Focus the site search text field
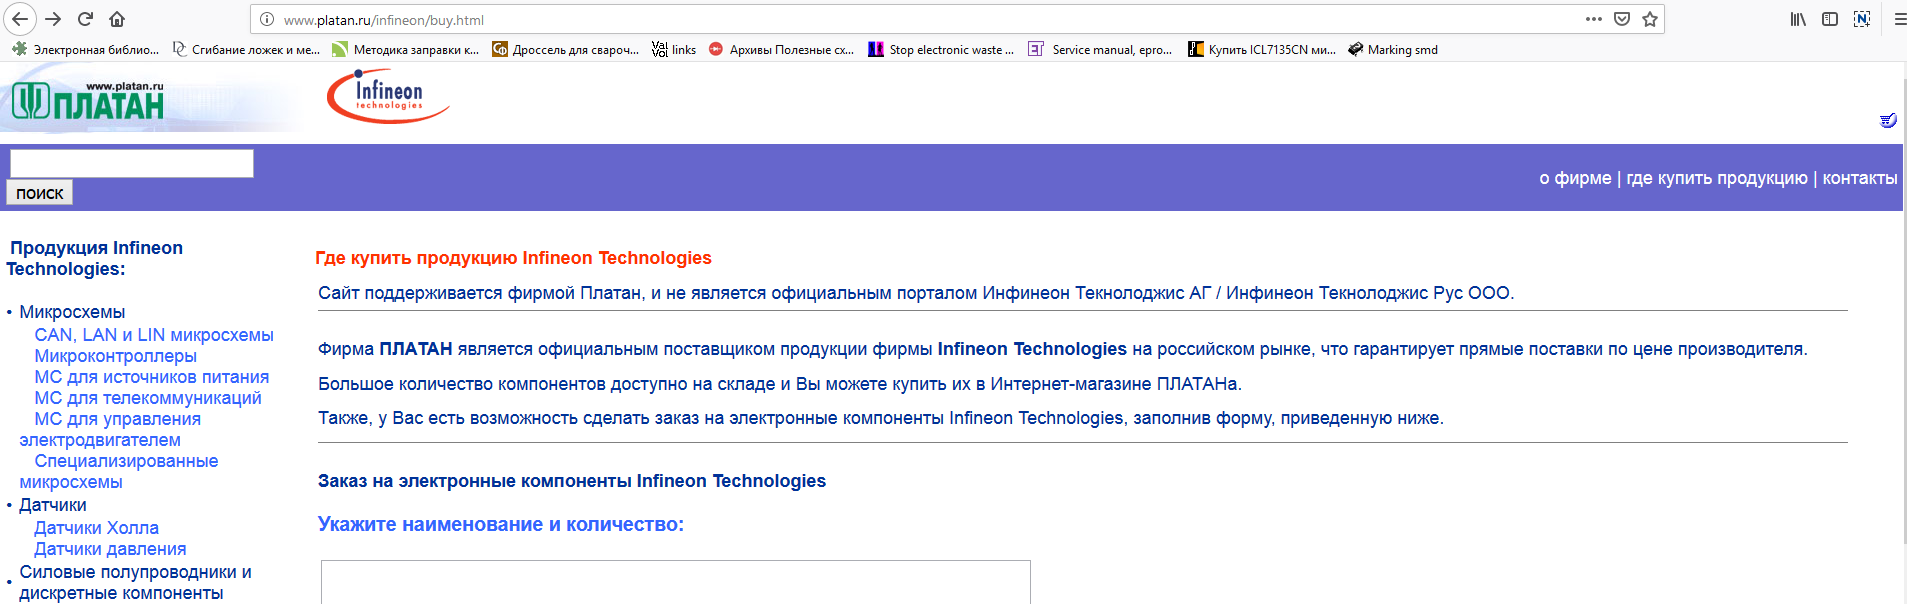 click(131, 163)
